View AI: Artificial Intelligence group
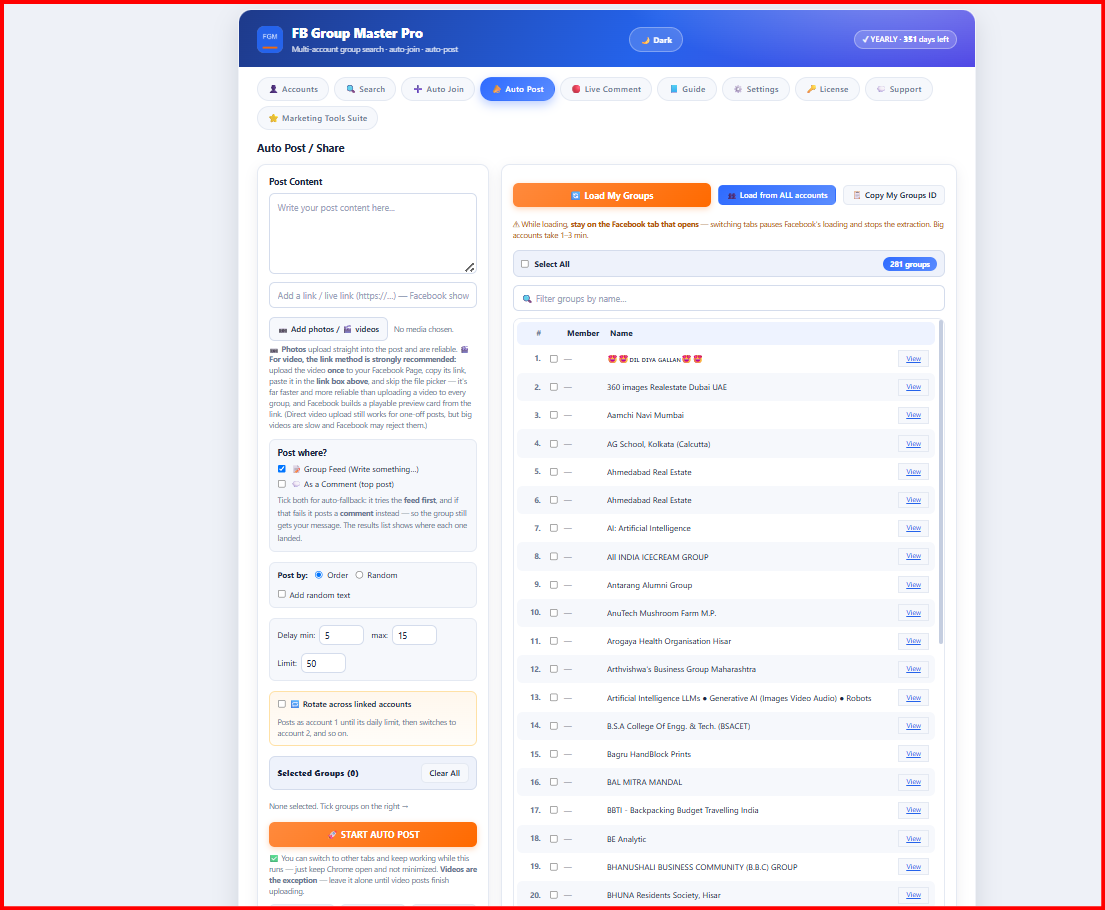Image resolution: width=1105 pixels, height=910 pixels. [913, 528]
